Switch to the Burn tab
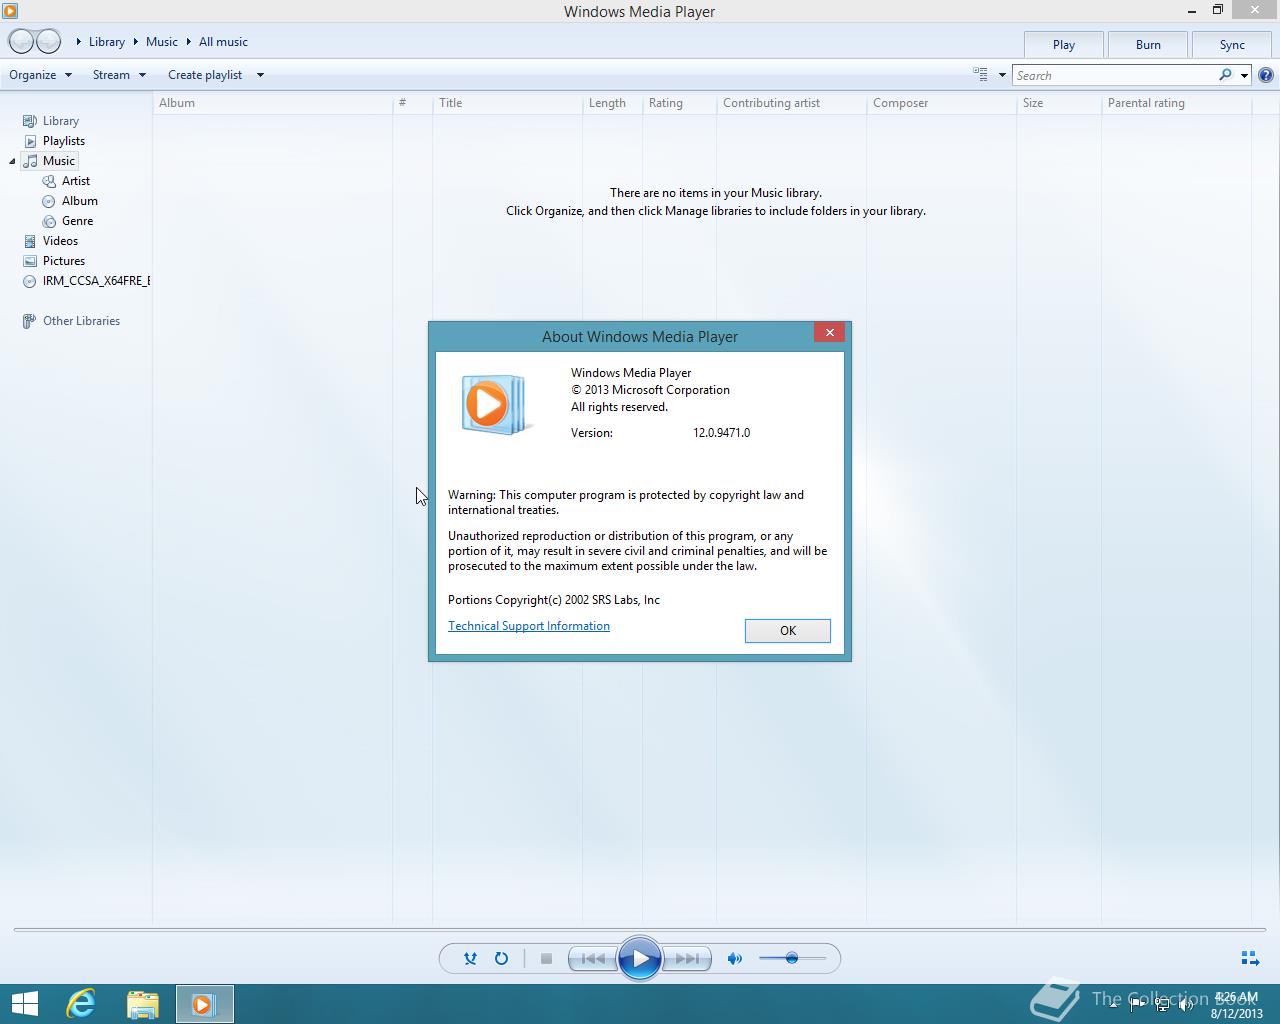 pos(1148,44)
